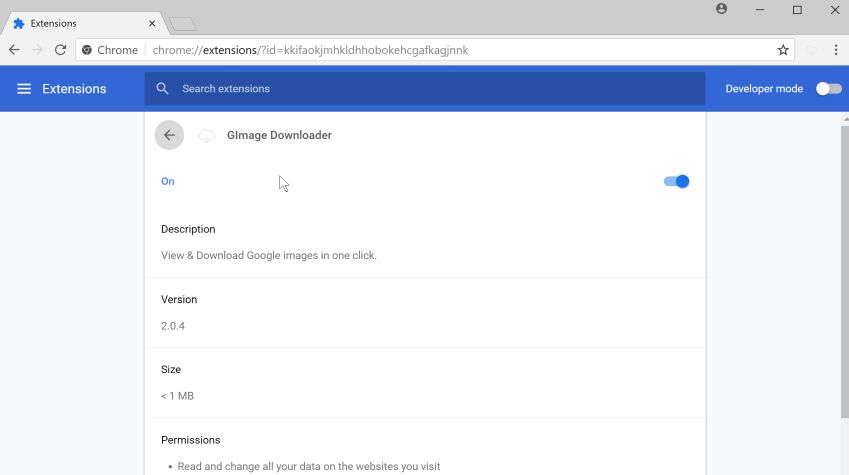This screenshot has width=849, height=475.
Task: Click the Version heading
Action: pyautogui.click(x=179, y=300)
